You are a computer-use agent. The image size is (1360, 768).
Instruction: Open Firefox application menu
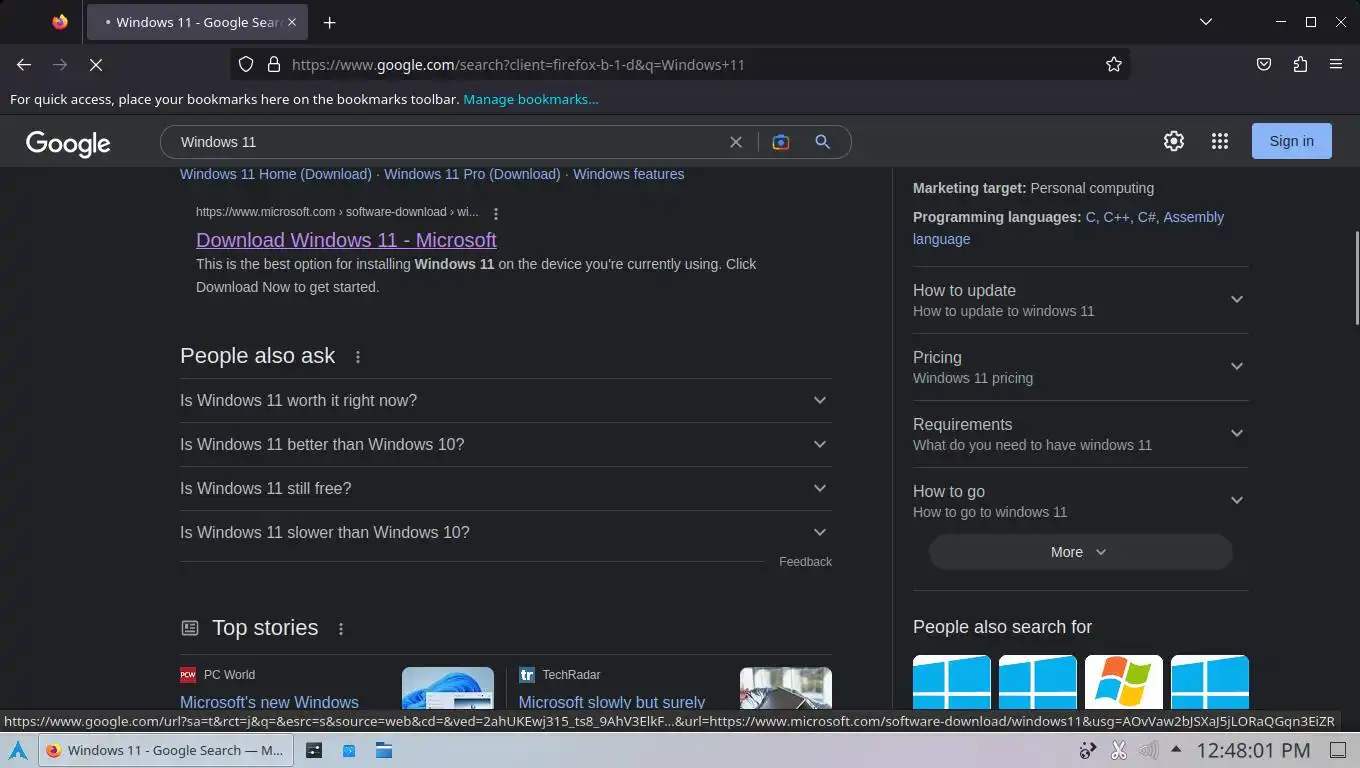[x=1336, y=64]
